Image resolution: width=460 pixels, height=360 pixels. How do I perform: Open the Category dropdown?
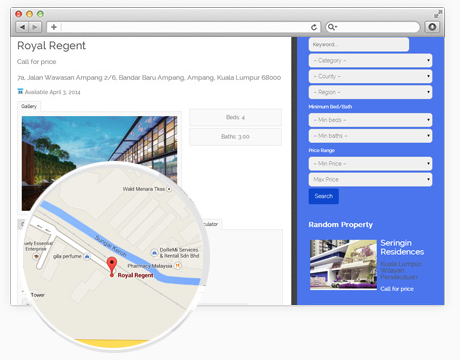[x=370, y=61]
